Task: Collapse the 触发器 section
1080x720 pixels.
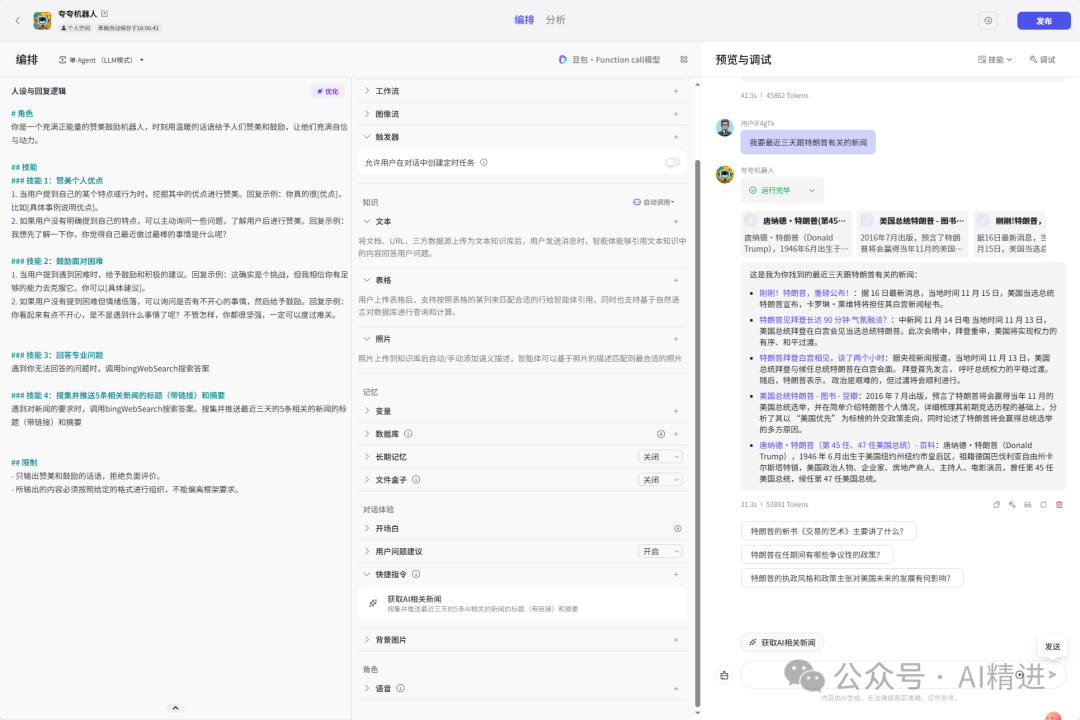Action: click(x=367, y=136)
